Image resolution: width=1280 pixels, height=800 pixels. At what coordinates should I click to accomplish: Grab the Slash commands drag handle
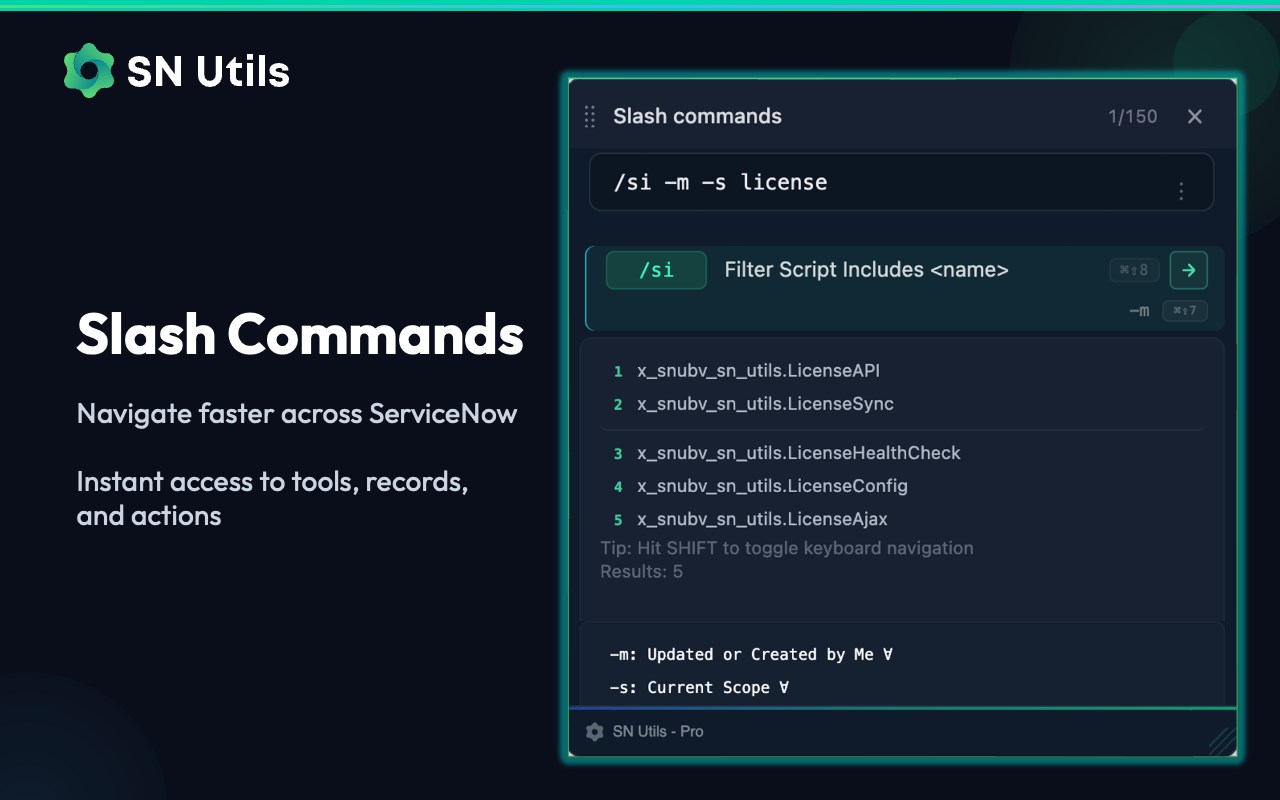590,117
